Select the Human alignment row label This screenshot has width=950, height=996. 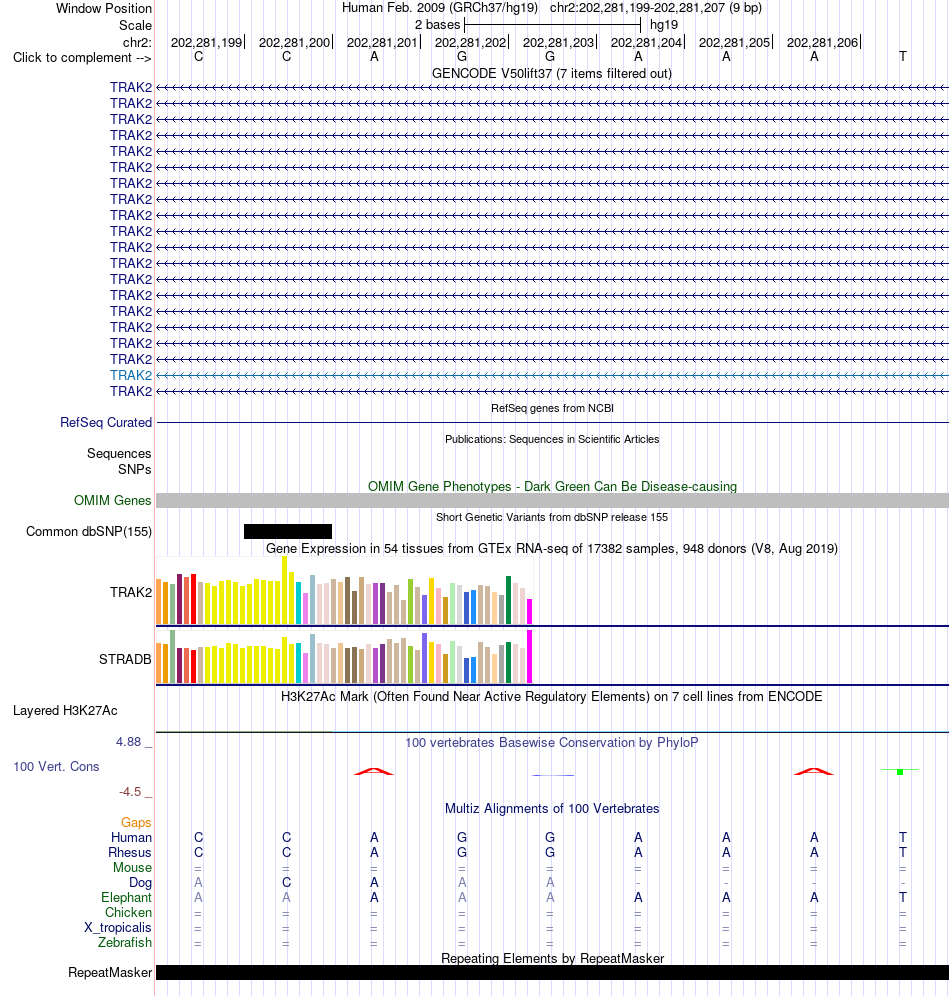pyautogui.click(x=131, y=838)
